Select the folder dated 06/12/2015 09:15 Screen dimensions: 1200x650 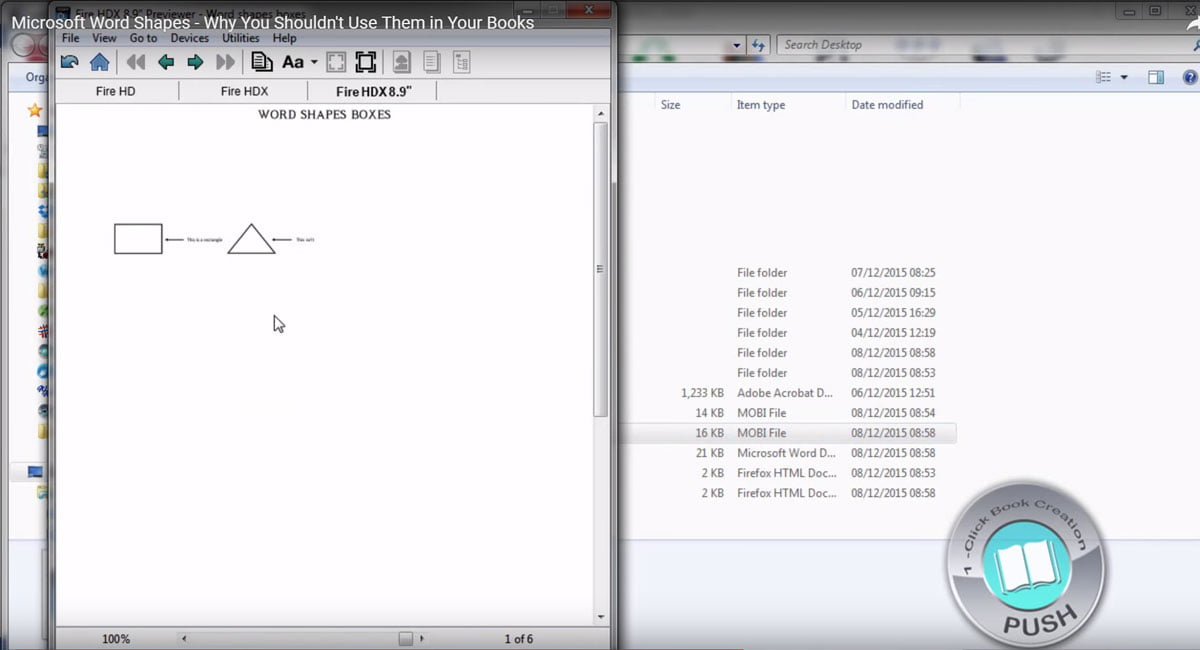pyautogui.click(x=788, y=293)
